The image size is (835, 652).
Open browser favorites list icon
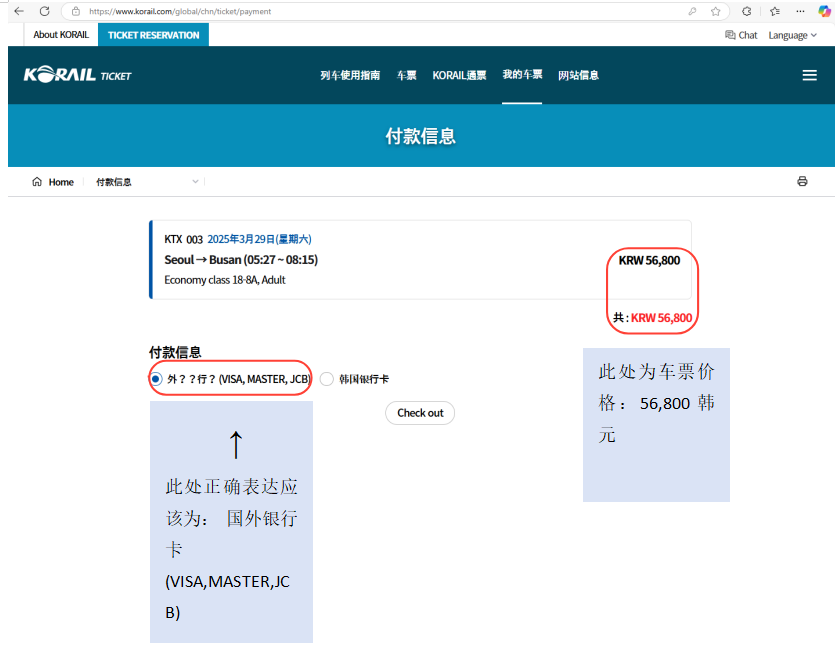[775, 11]
